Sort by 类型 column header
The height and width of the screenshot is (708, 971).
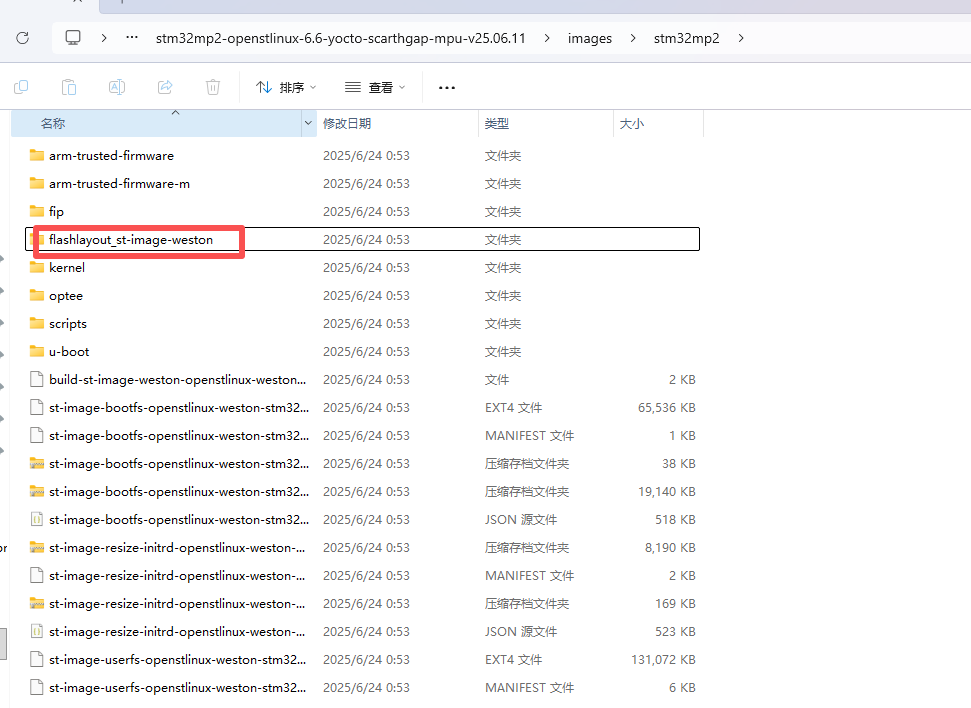pos(546,123)
